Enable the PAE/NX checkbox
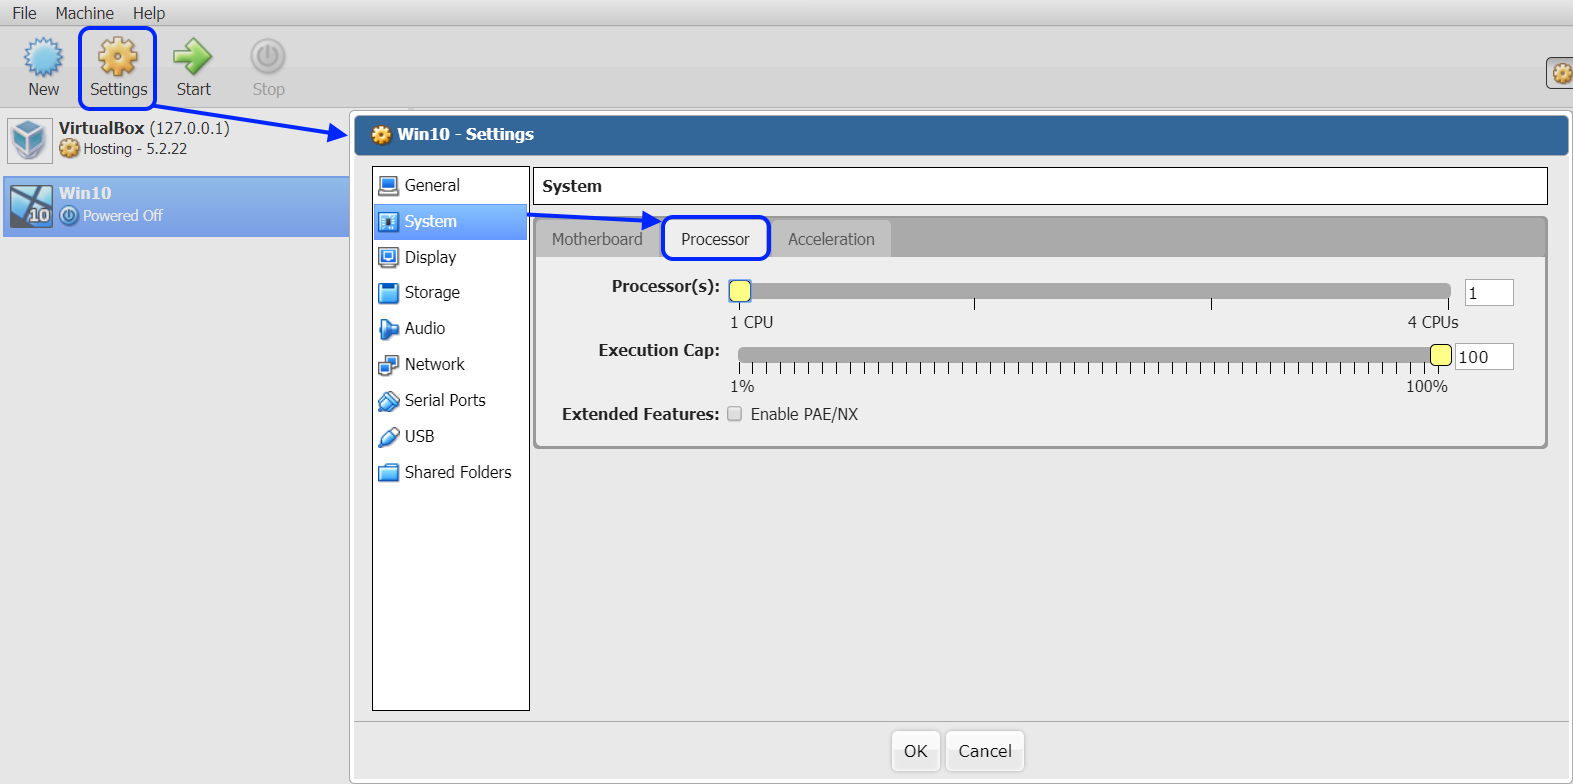 click(x=735, y=414)
